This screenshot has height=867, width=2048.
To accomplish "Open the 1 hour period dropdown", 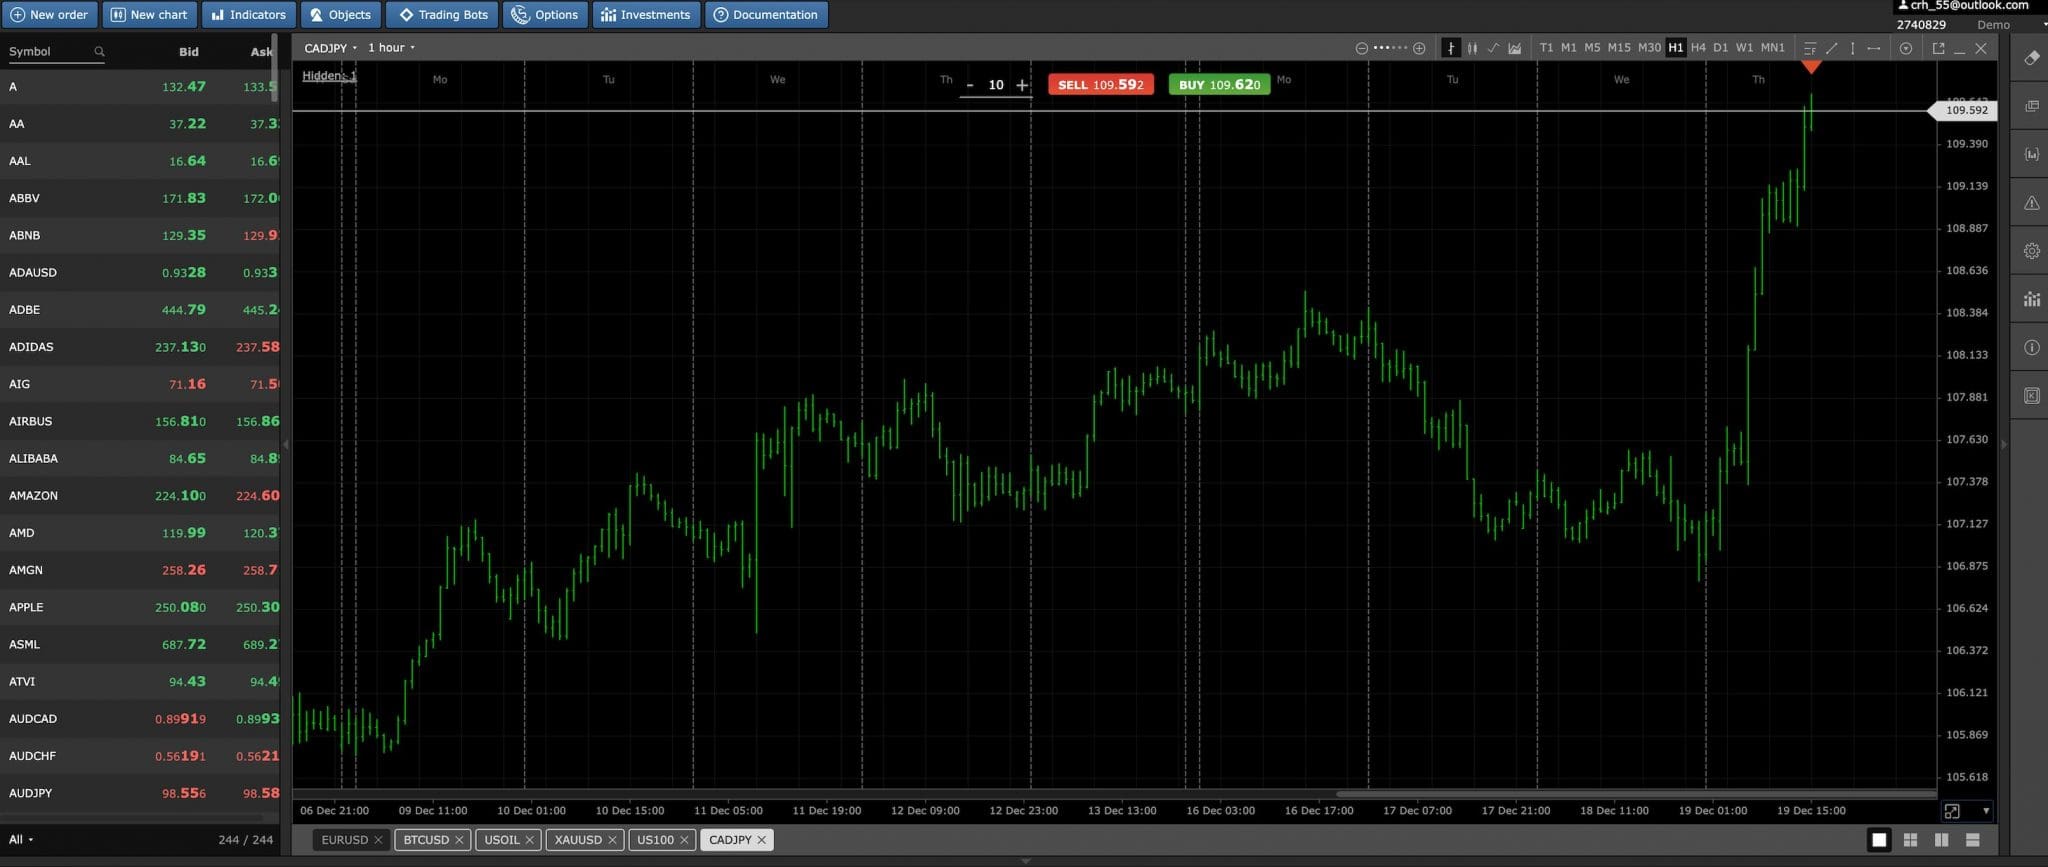I will pyautogui.click(x=391, y=48).
